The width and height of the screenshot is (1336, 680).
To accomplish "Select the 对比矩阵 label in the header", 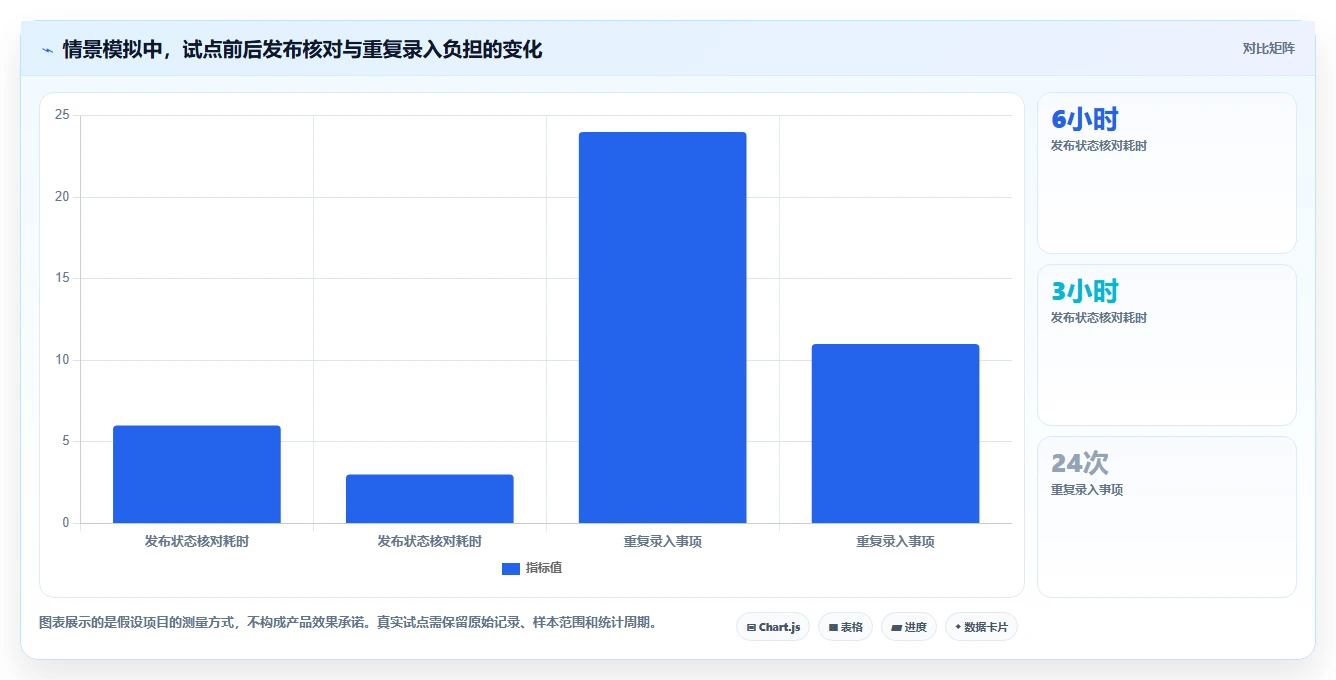I will [x=1268, y=49].
